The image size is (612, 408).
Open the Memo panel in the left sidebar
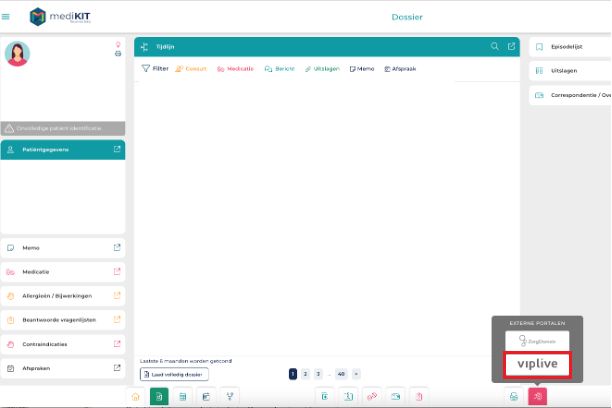pos(63,248)
